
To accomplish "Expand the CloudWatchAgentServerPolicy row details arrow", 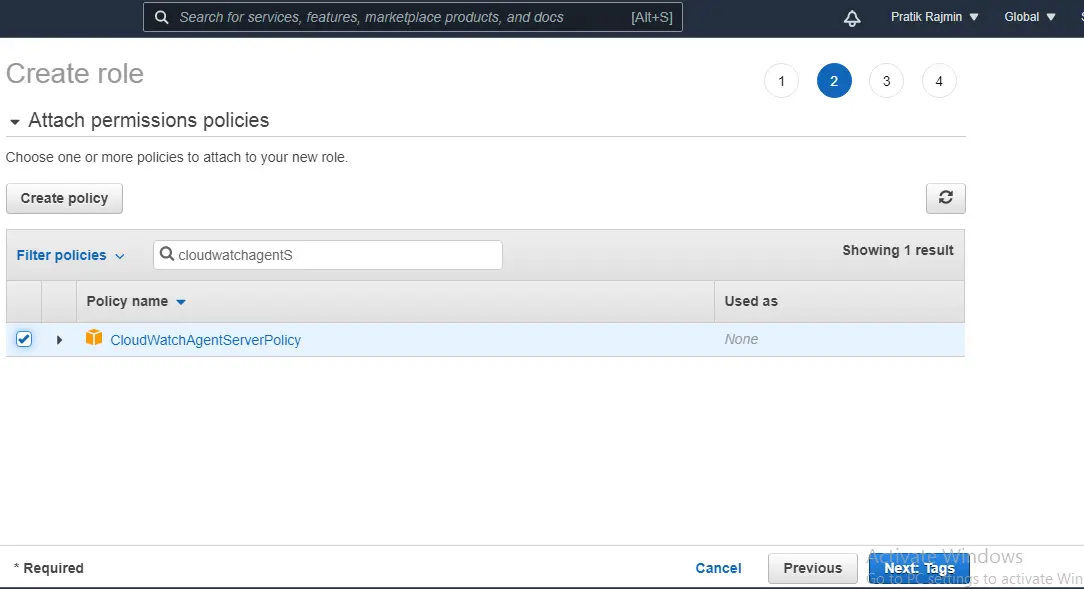I will tap(59, 339).
